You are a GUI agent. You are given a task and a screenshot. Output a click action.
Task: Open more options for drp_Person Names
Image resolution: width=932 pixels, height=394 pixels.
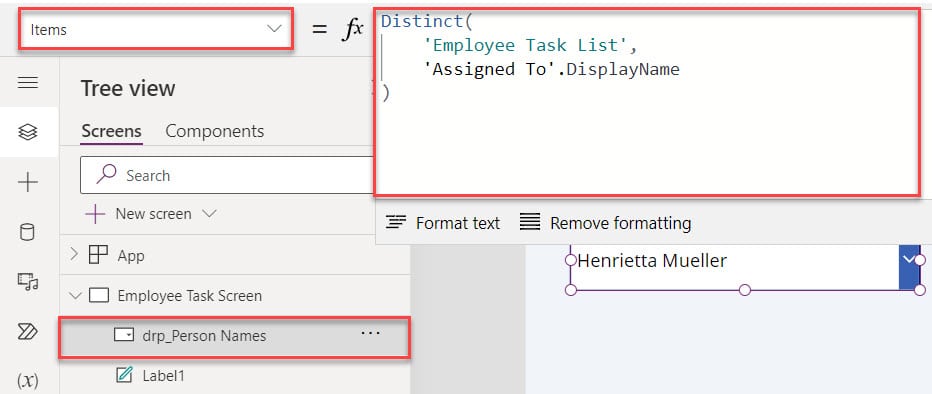[370, 334]
